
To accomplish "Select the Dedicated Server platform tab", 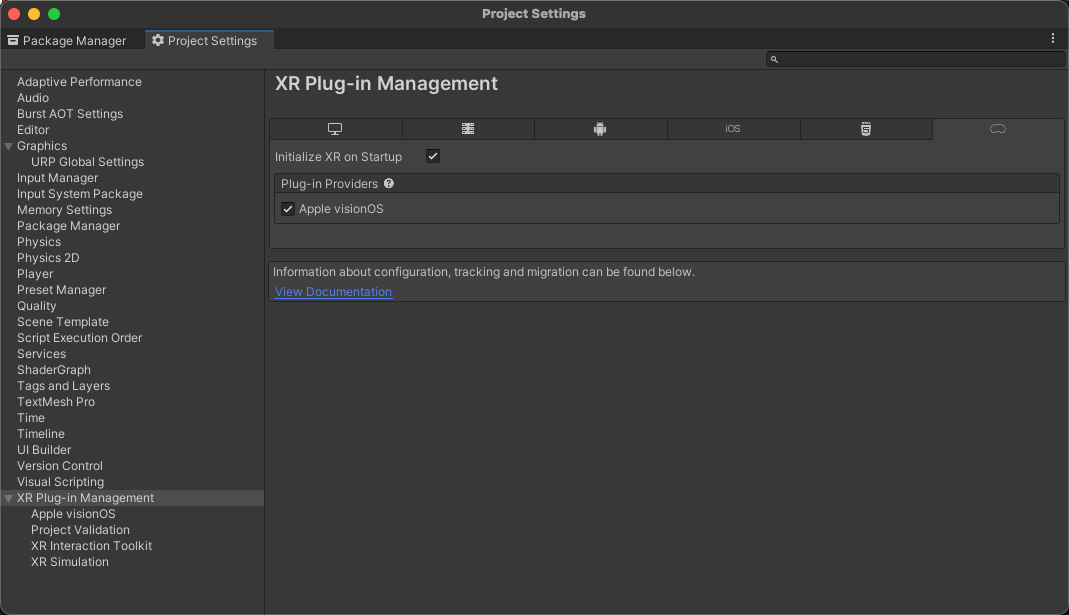I will (468, 129).
